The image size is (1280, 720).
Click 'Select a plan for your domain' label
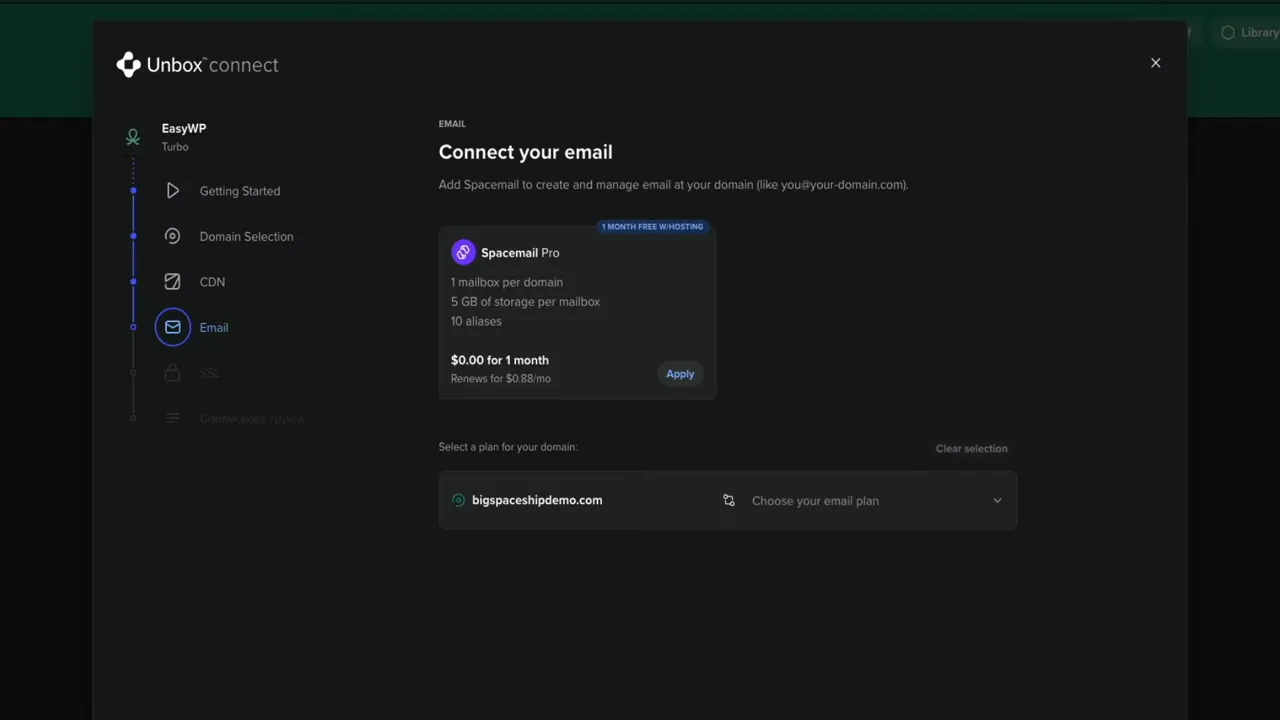click(508, 447)
